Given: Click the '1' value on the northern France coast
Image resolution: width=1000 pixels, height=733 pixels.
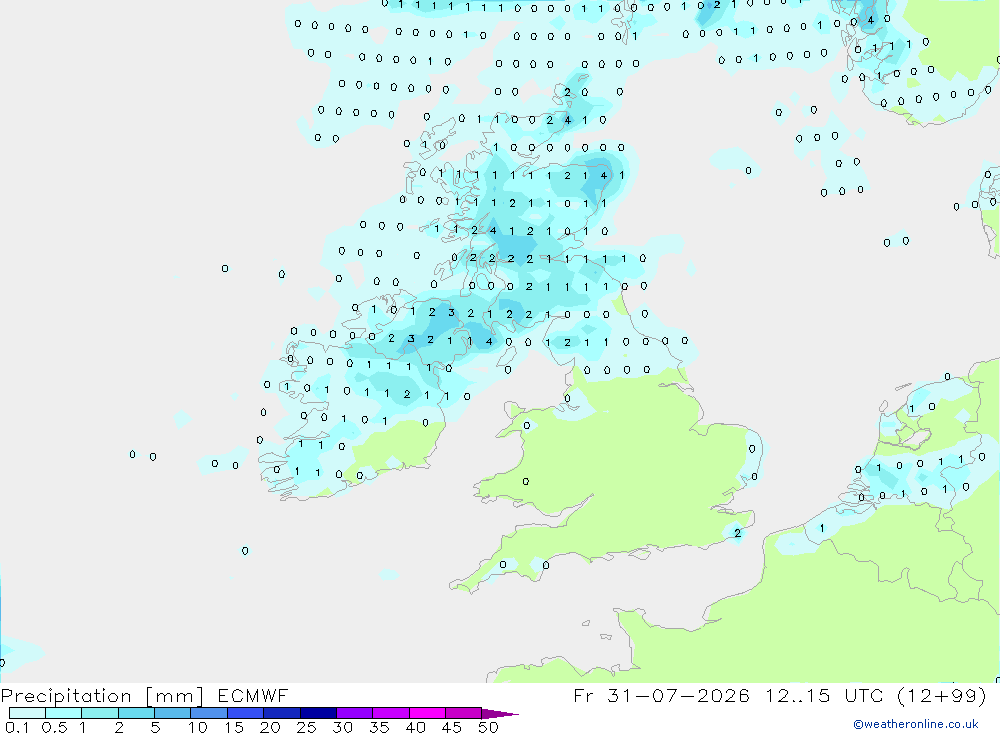Looking at the screenshot, I should [822, 528].
